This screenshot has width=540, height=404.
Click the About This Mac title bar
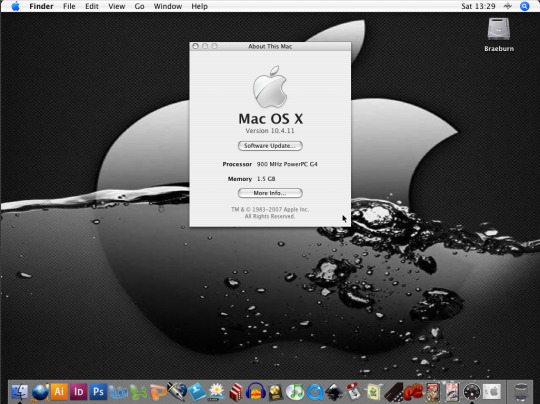tap(270, 46)
